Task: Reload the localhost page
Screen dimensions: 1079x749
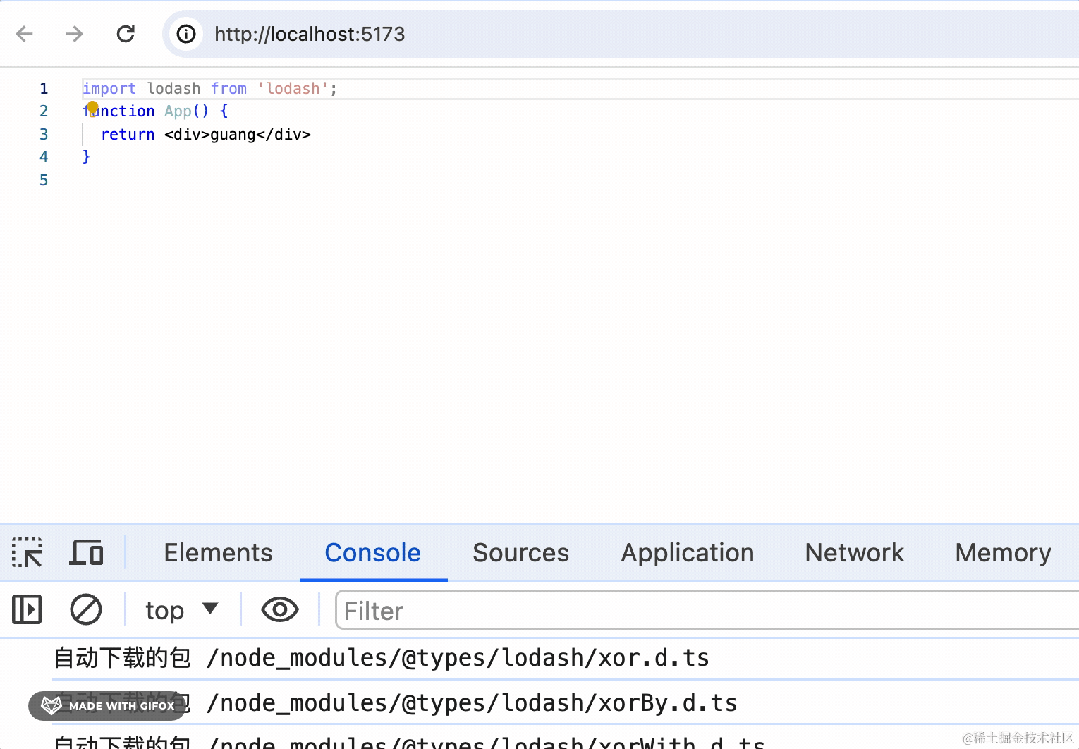Action: [x=125, y=34]
